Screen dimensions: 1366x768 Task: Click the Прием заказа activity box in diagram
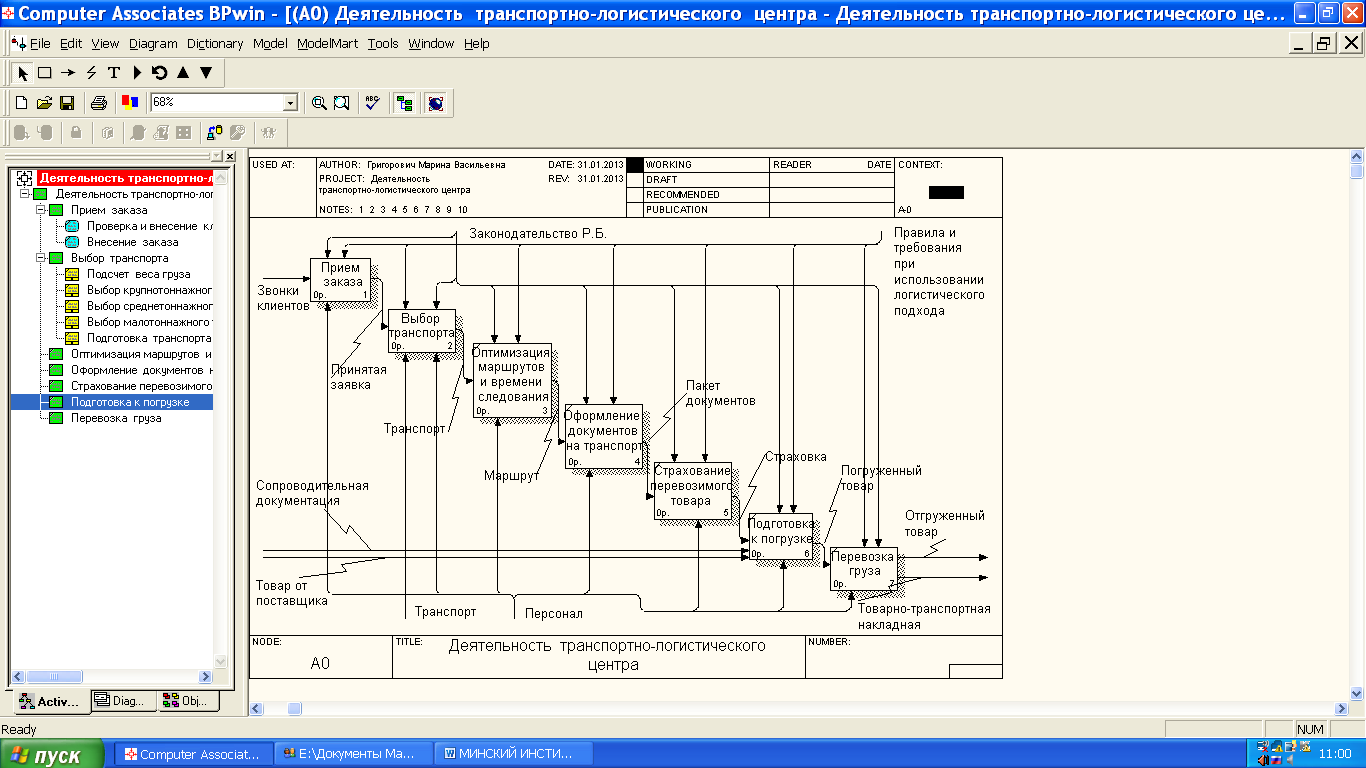340,279
